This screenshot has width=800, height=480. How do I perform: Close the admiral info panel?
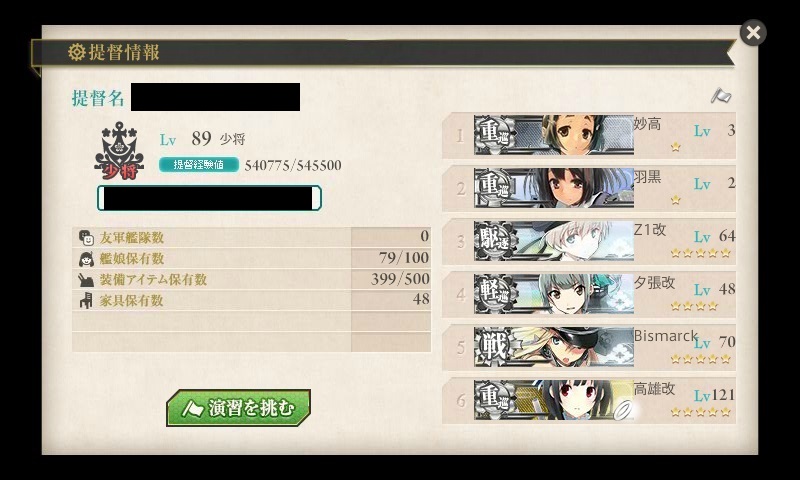(753, 33)
